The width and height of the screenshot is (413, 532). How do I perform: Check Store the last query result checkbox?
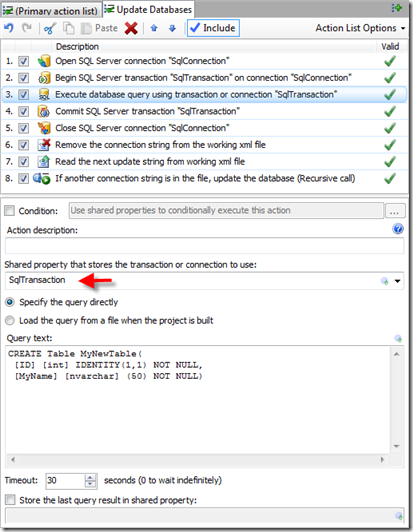tap(10, 500)
